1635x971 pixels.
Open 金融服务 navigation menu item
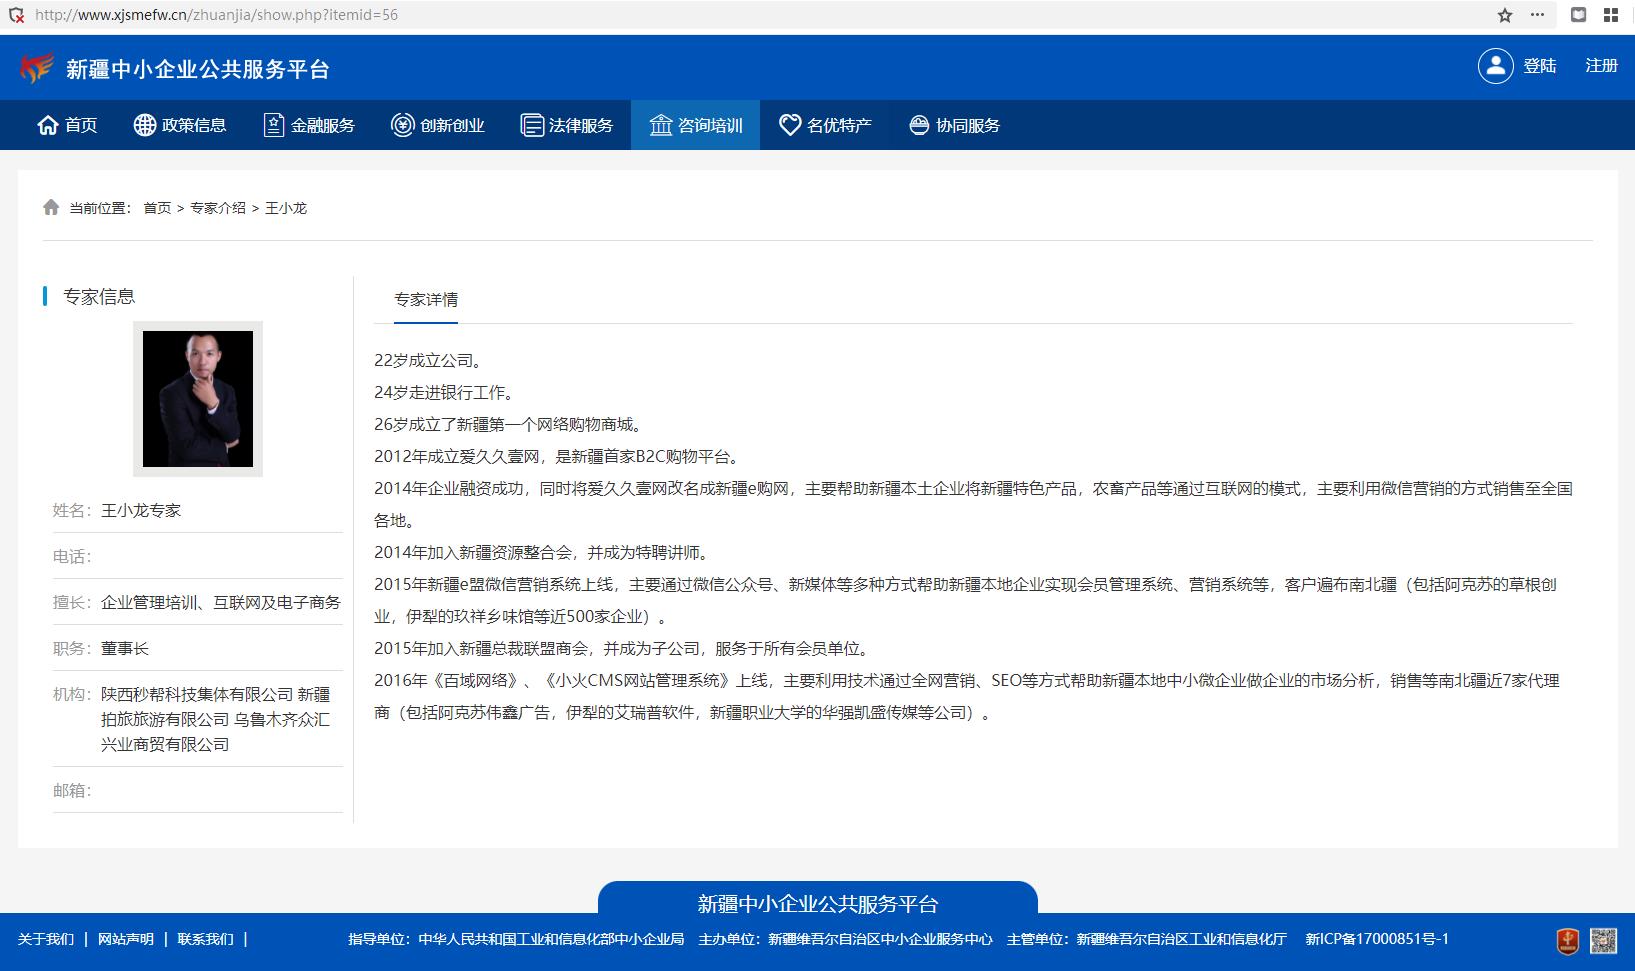[x=309, y=125]
